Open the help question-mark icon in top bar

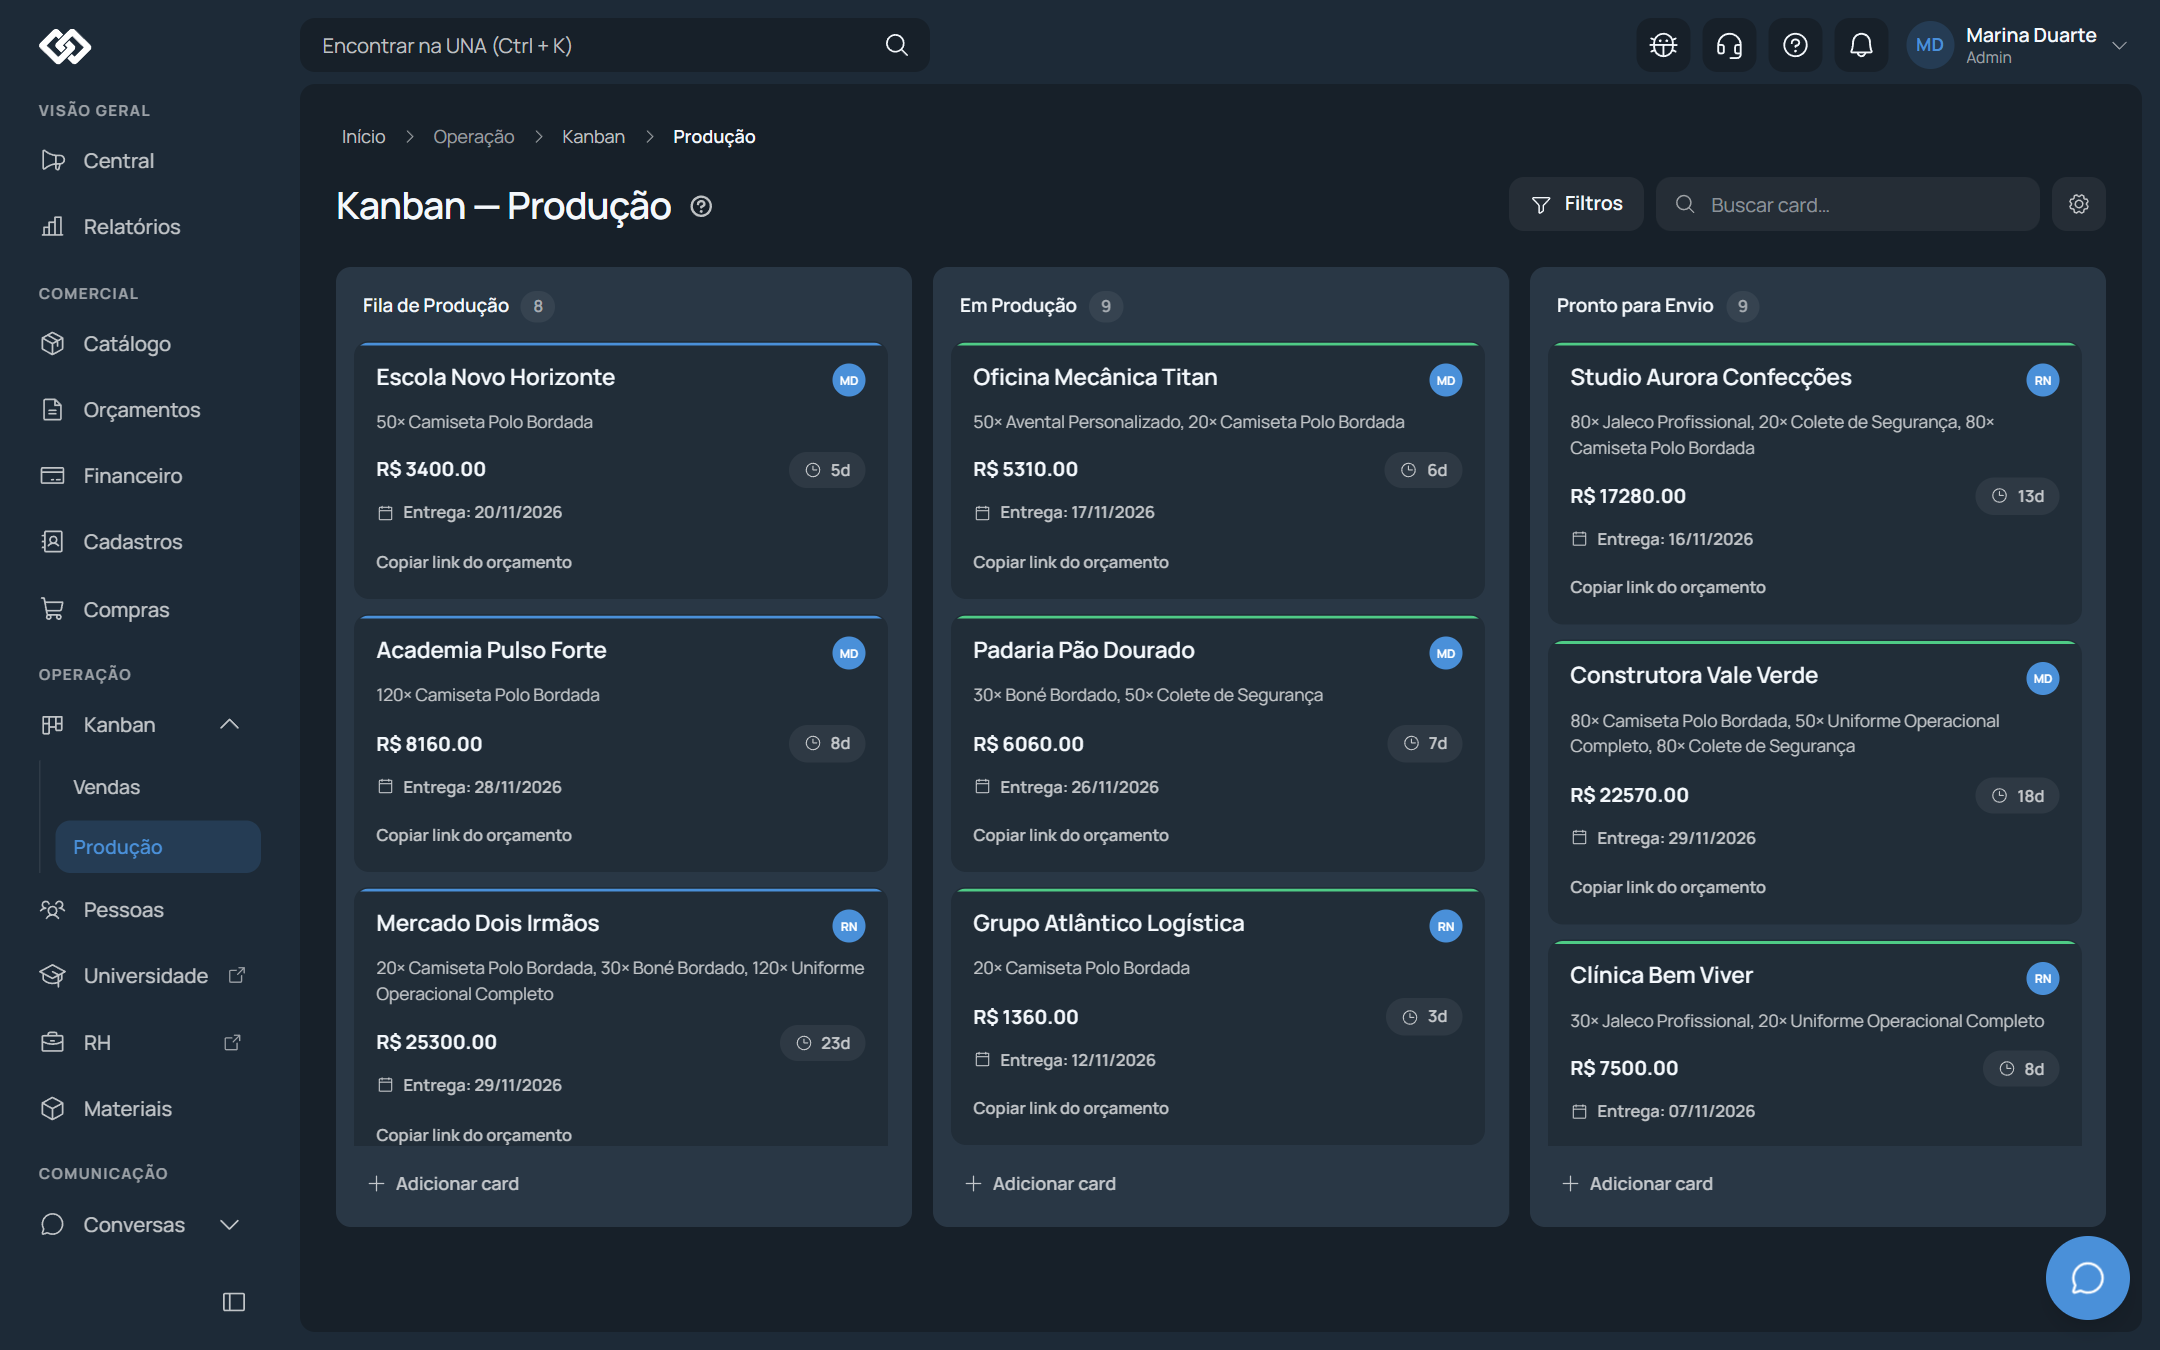[1795, 45]
